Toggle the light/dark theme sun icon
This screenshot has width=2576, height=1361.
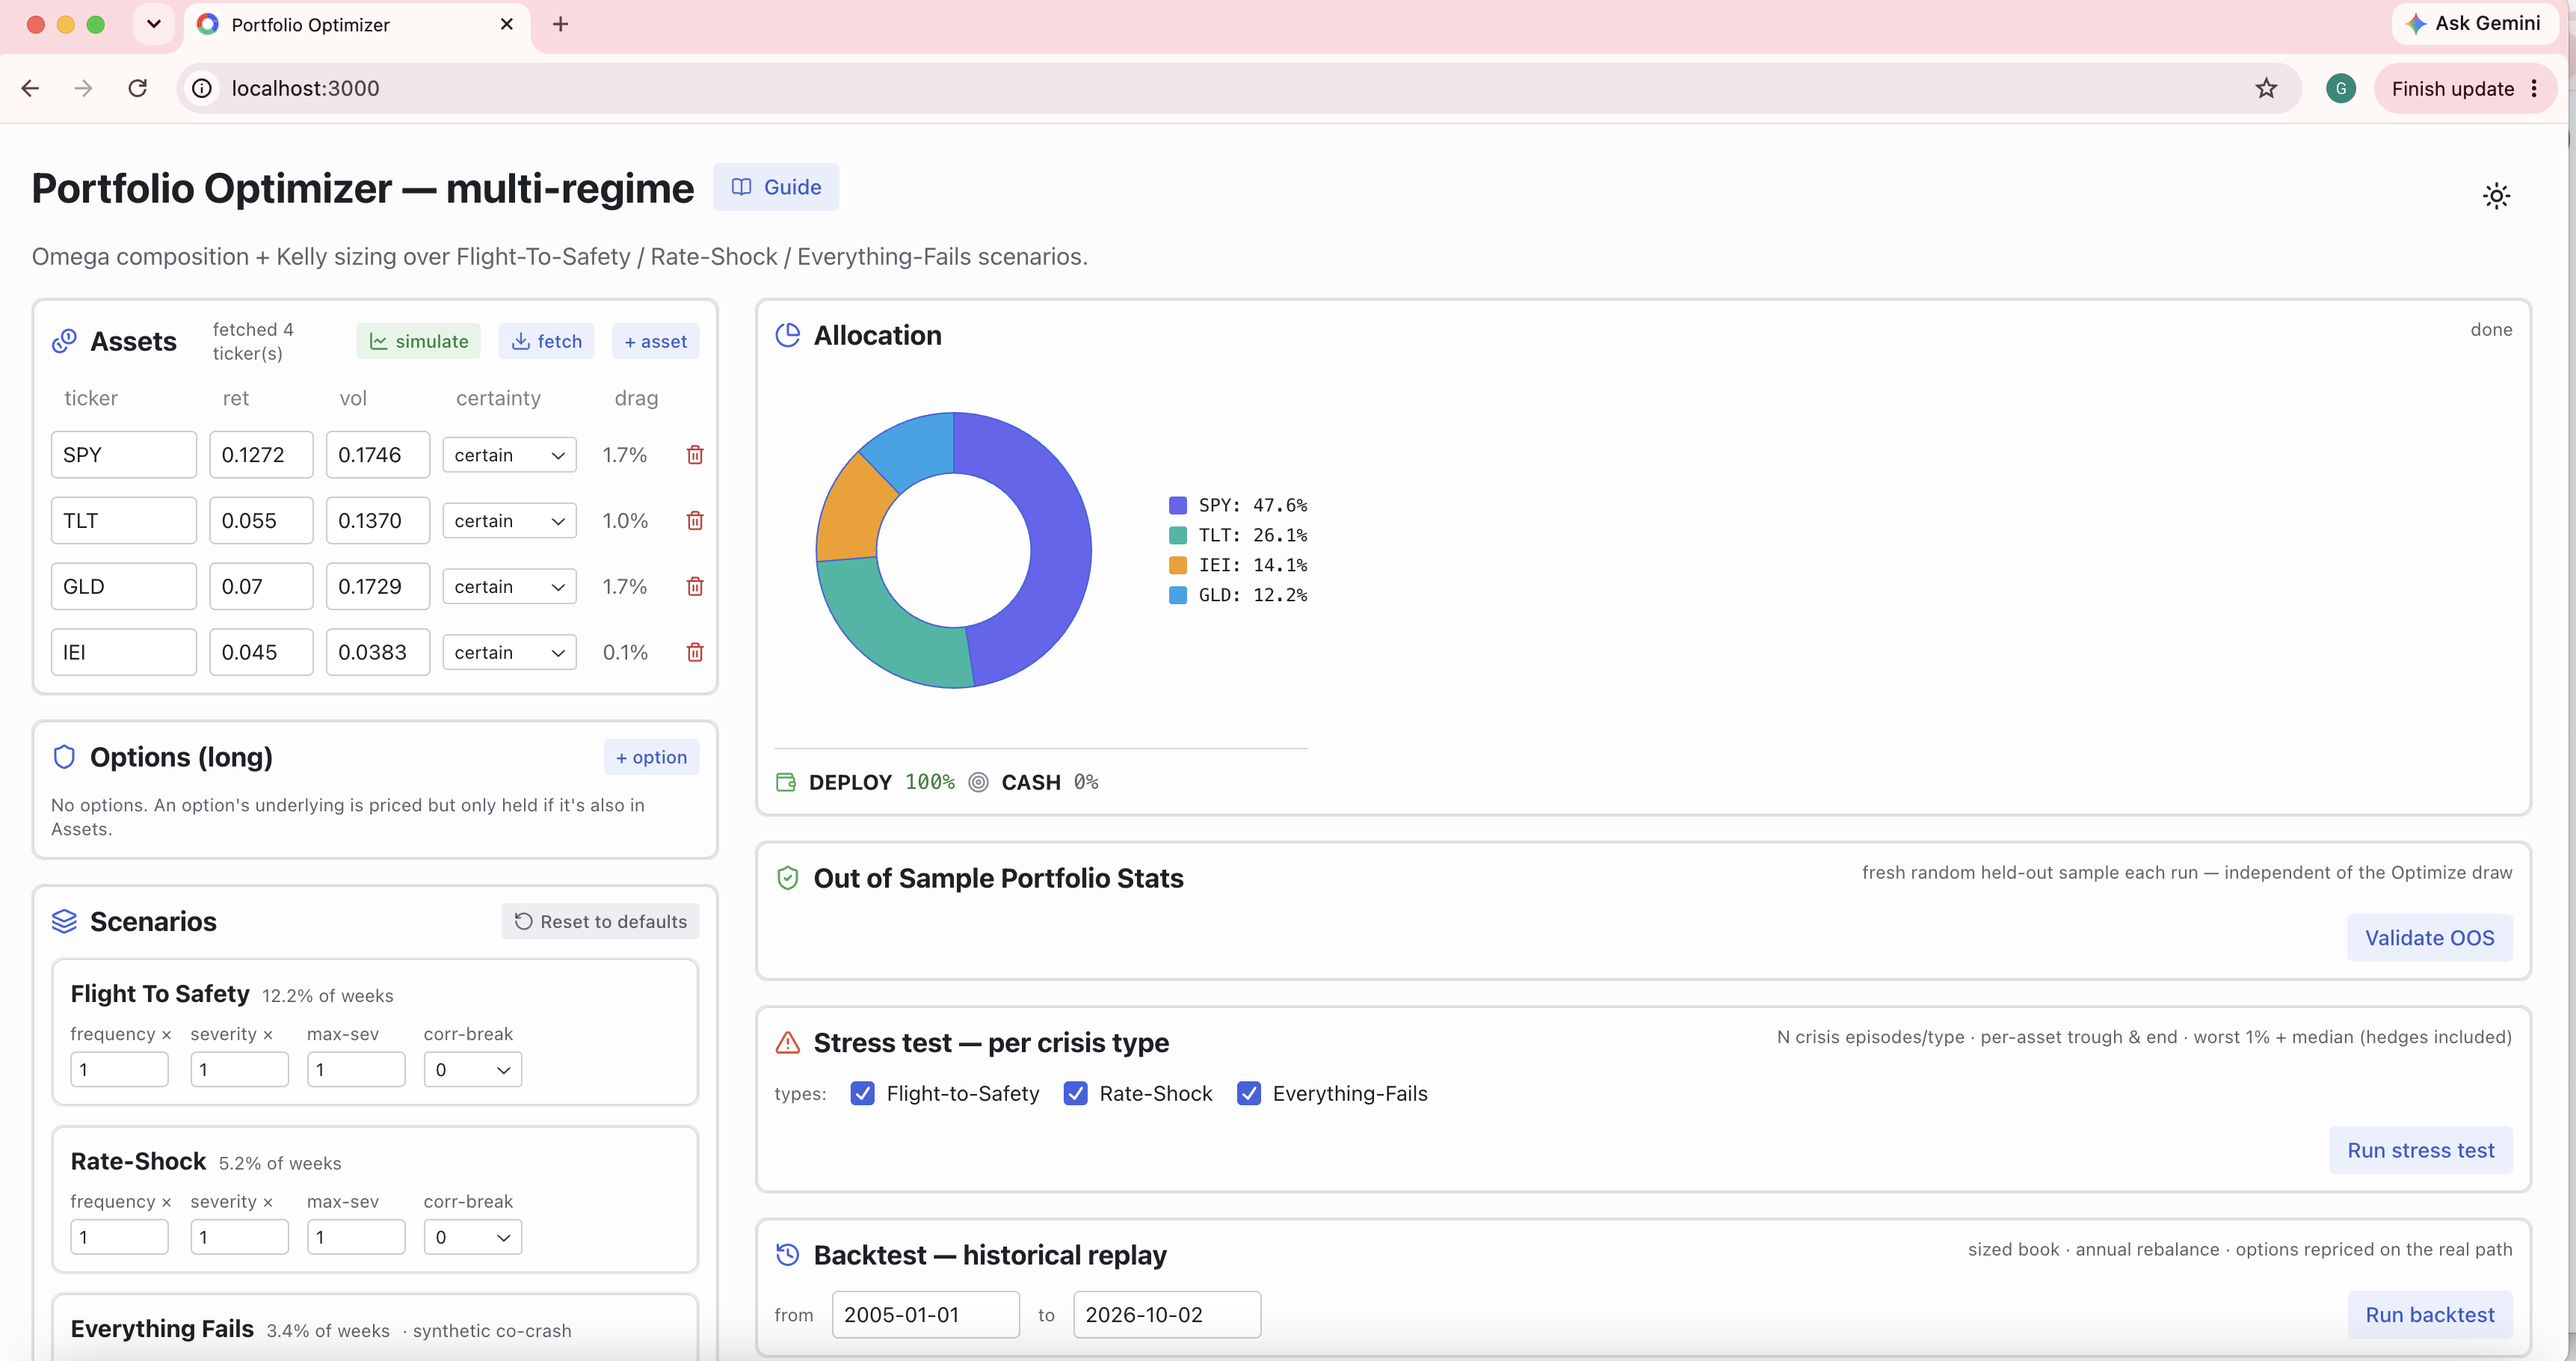tap(2496, 196)
